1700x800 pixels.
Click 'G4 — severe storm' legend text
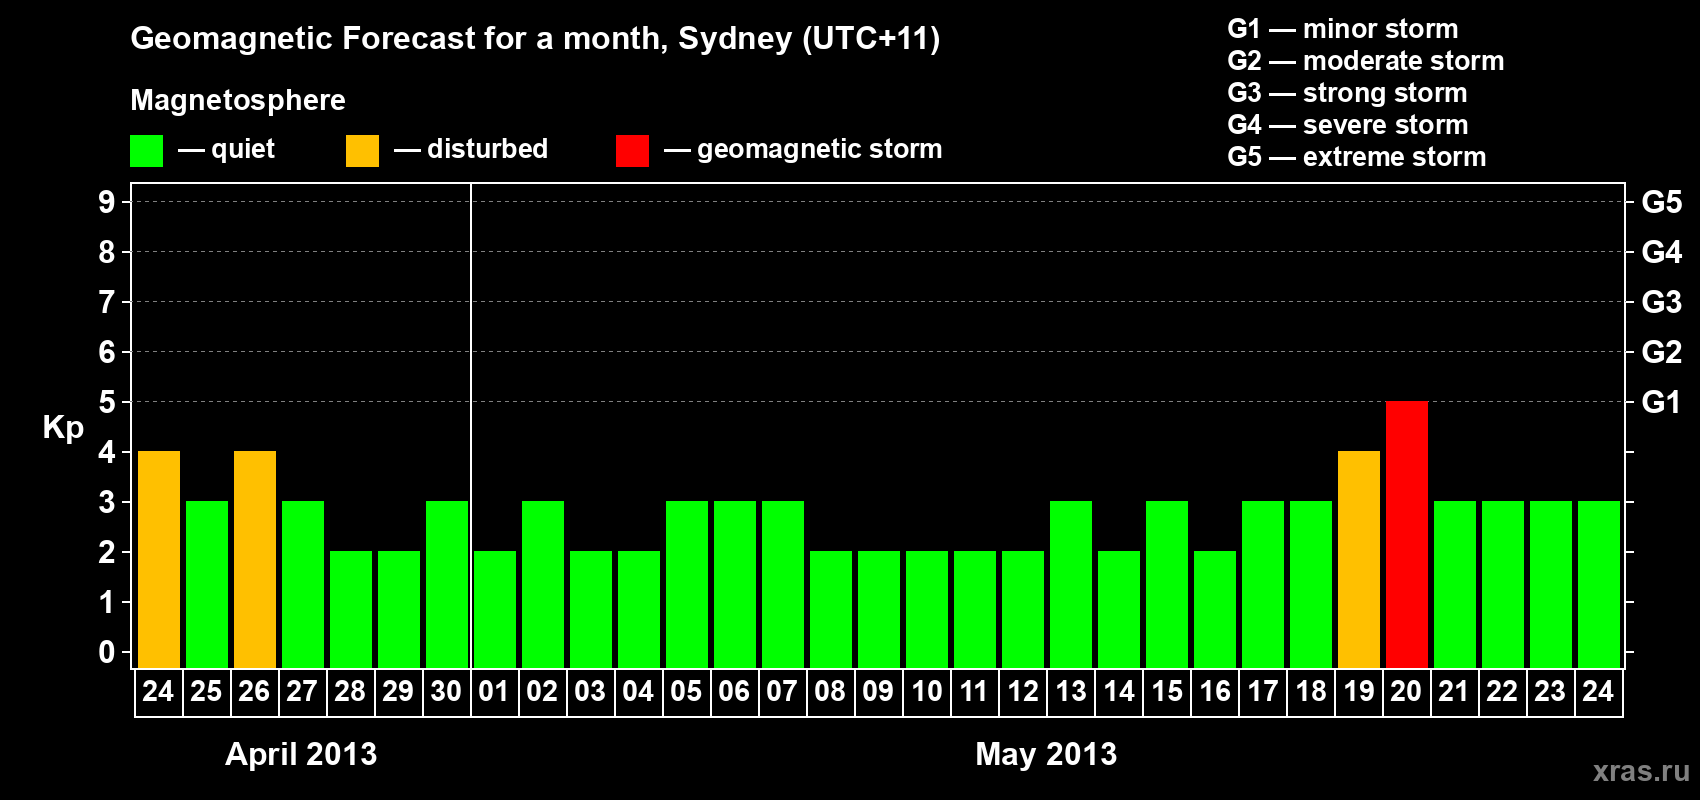pyautogui.click(x=1348, y=125)
